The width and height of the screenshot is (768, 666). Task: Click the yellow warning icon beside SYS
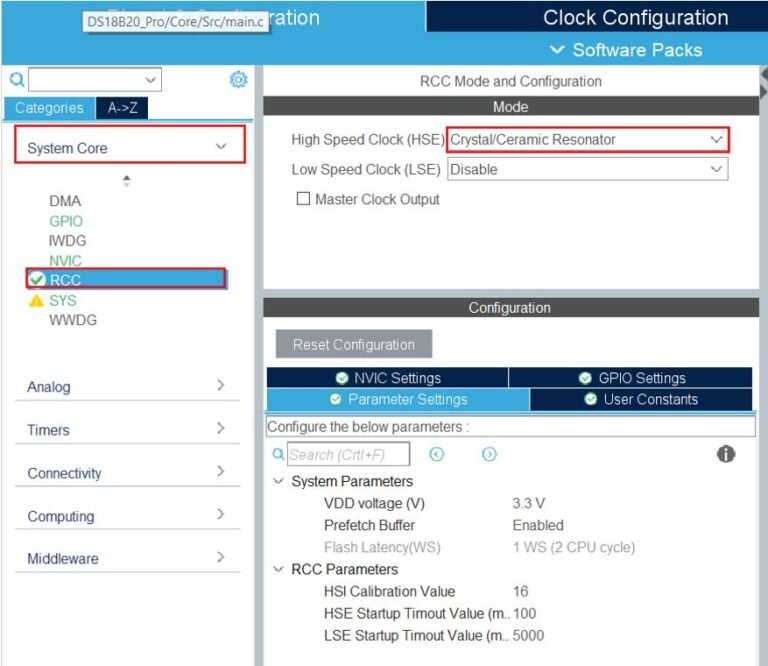37,300
